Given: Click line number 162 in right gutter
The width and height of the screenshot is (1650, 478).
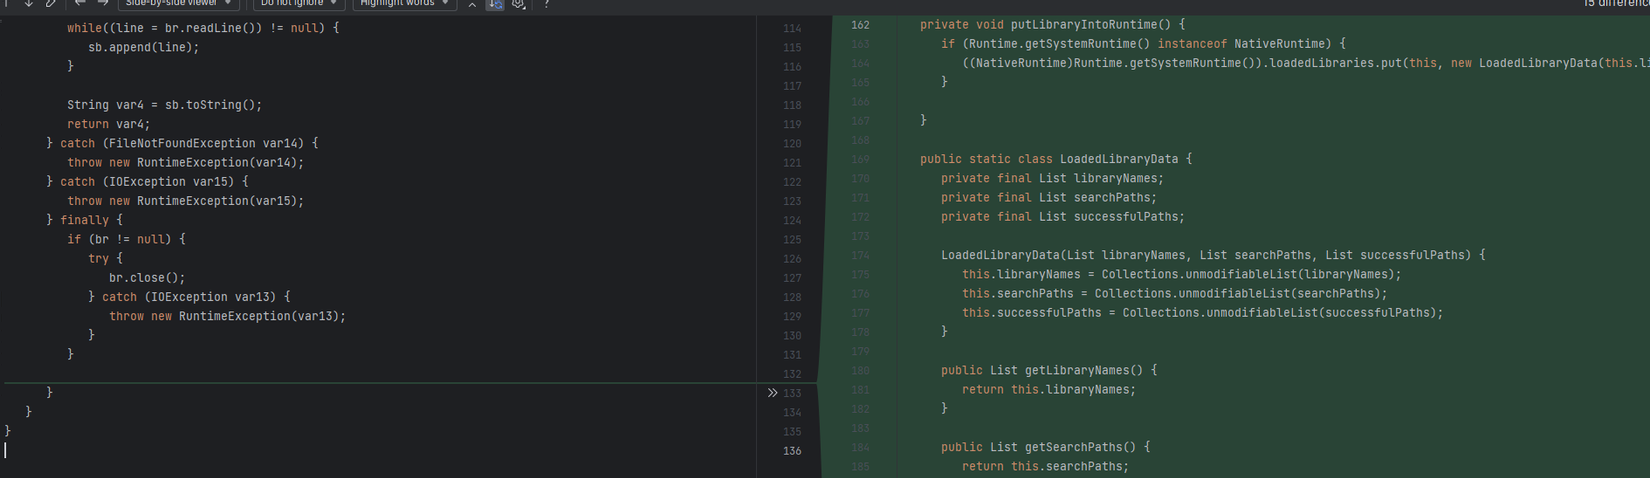Looking at the screenshot, I should (860, 25).
